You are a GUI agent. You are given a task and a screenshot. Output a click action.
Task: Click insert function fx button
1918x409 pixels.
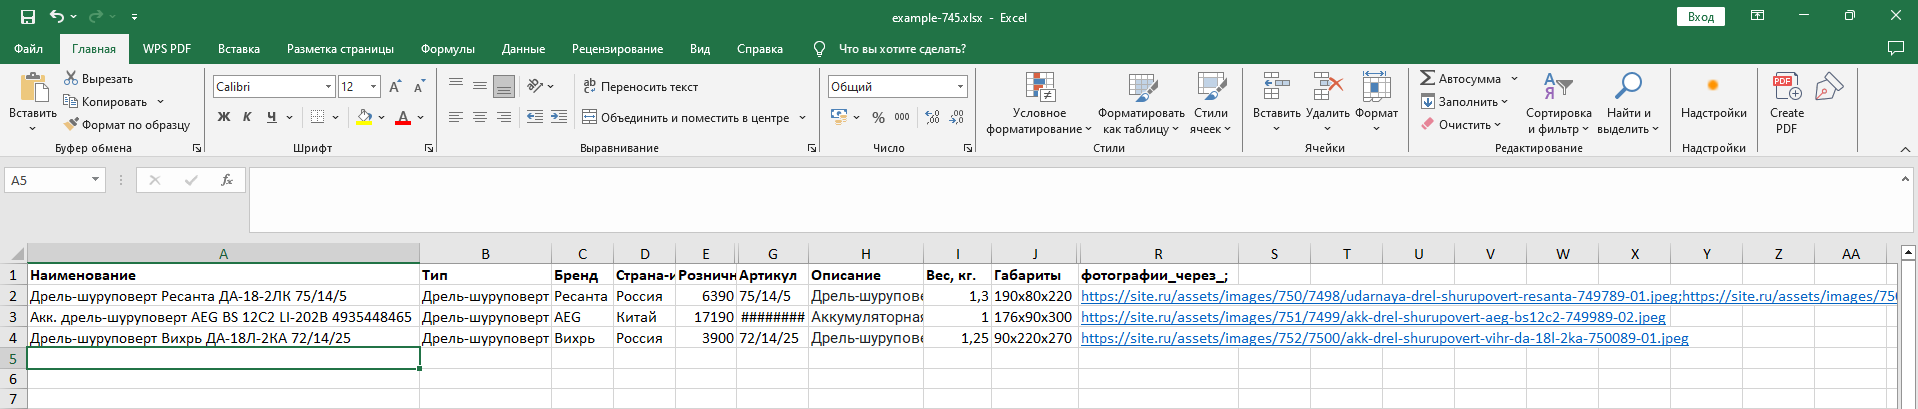click(227, 180)
